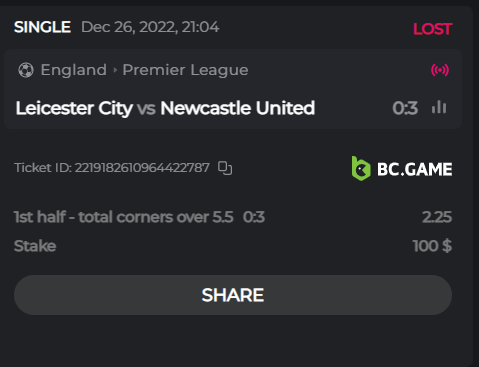Click the 2.25 odds value
The width and height of the screenshot is (479, 367).
437,217
